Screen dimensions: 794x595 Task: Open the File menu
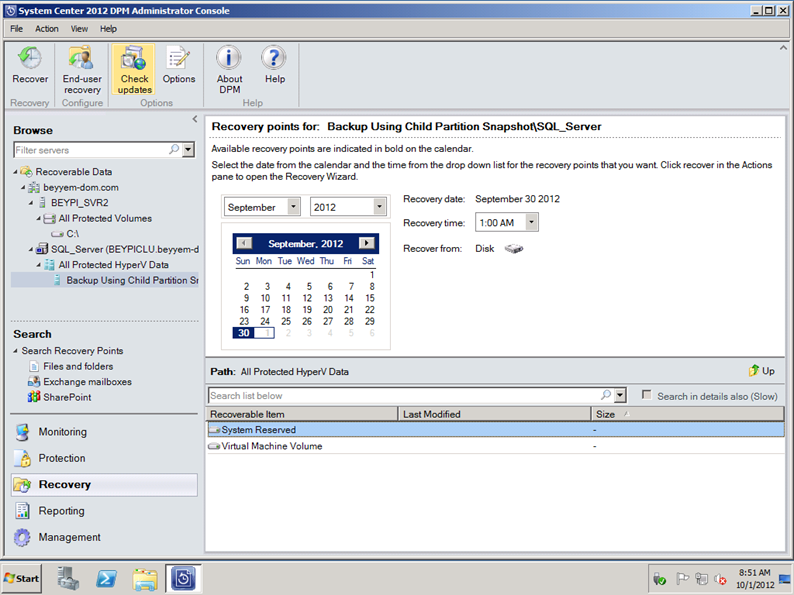(16, 29)
